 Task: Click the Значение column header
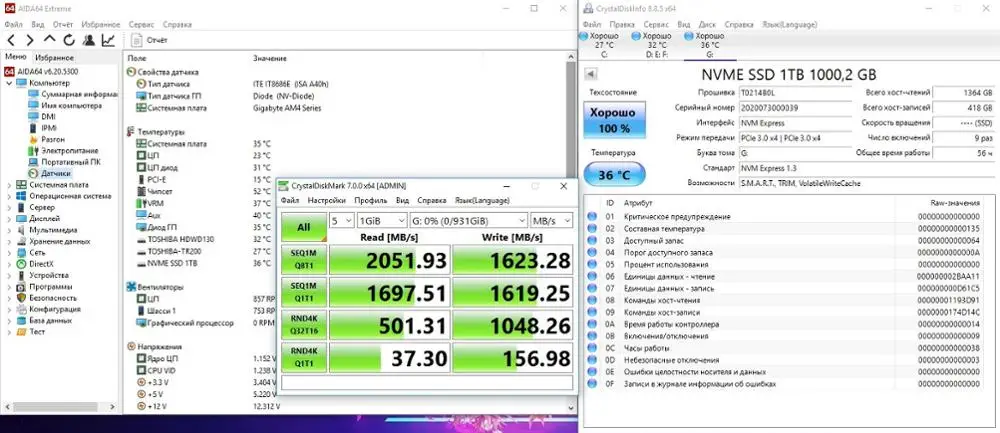270,58
